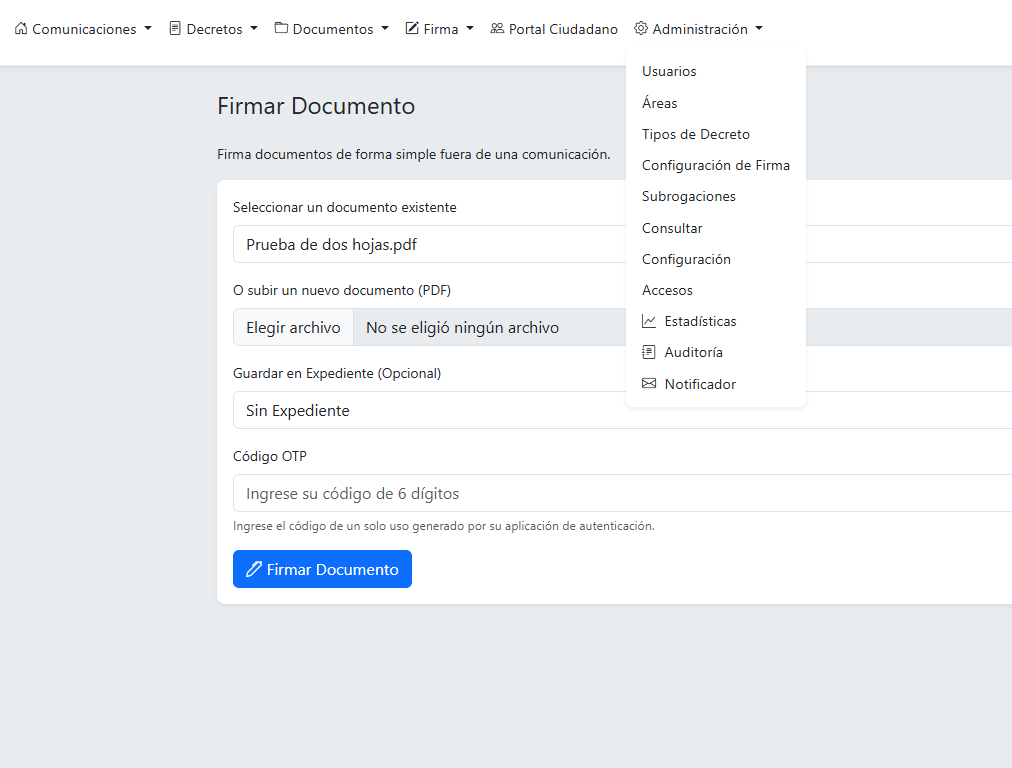
Task: Click the people icon for Portal Ciudadano
Action: [497, 29]
